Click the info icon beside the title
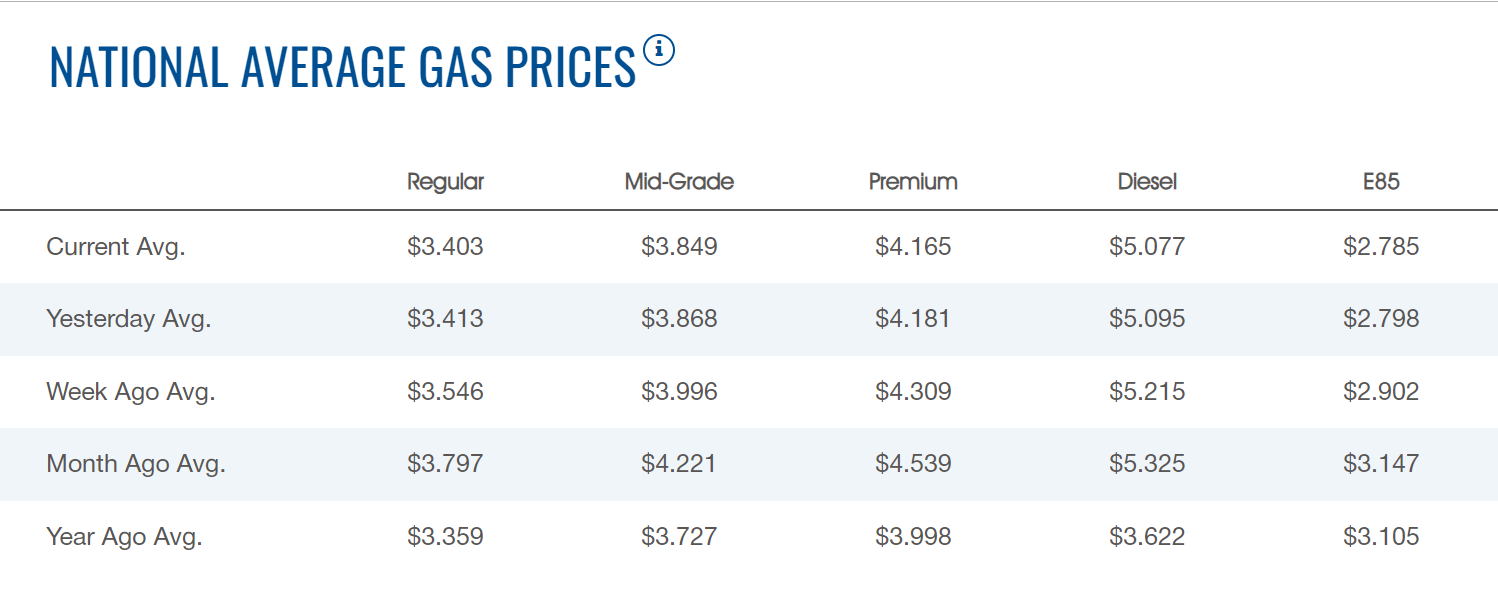 (659, 49)
